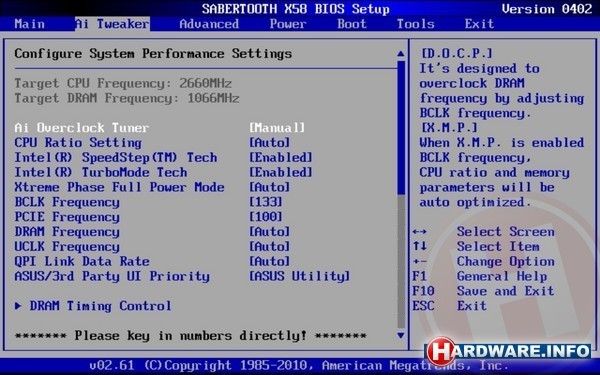Open DRAM Frequency Auto option

point(269,232)
